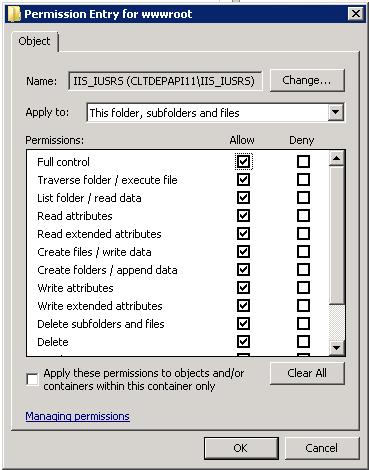
Task: Click the Clear All button
Action: tap(307, 373)
